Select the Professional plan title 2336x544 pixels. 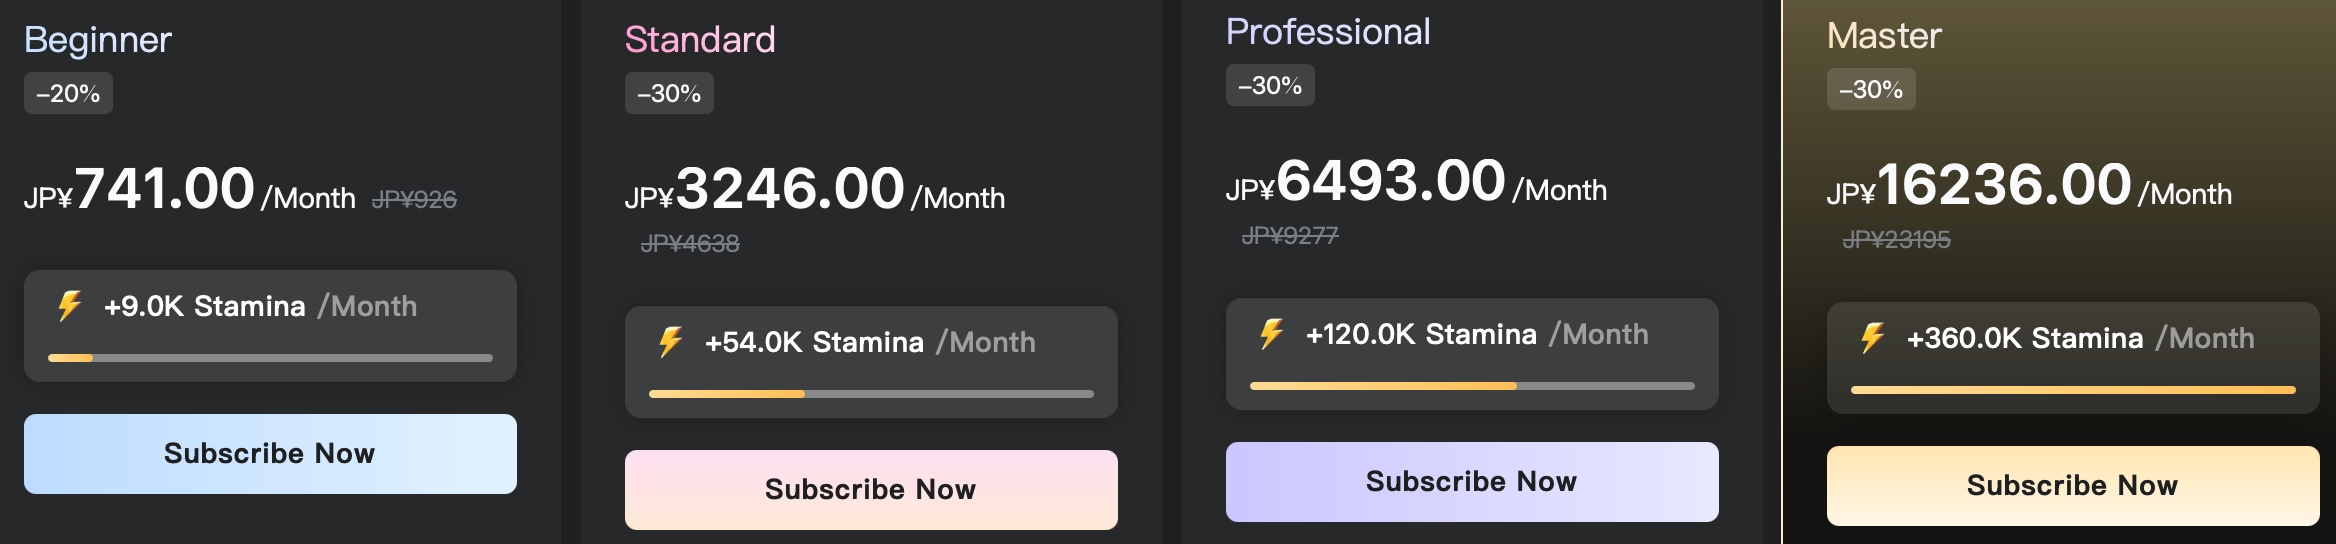[x=1328, y=32]
